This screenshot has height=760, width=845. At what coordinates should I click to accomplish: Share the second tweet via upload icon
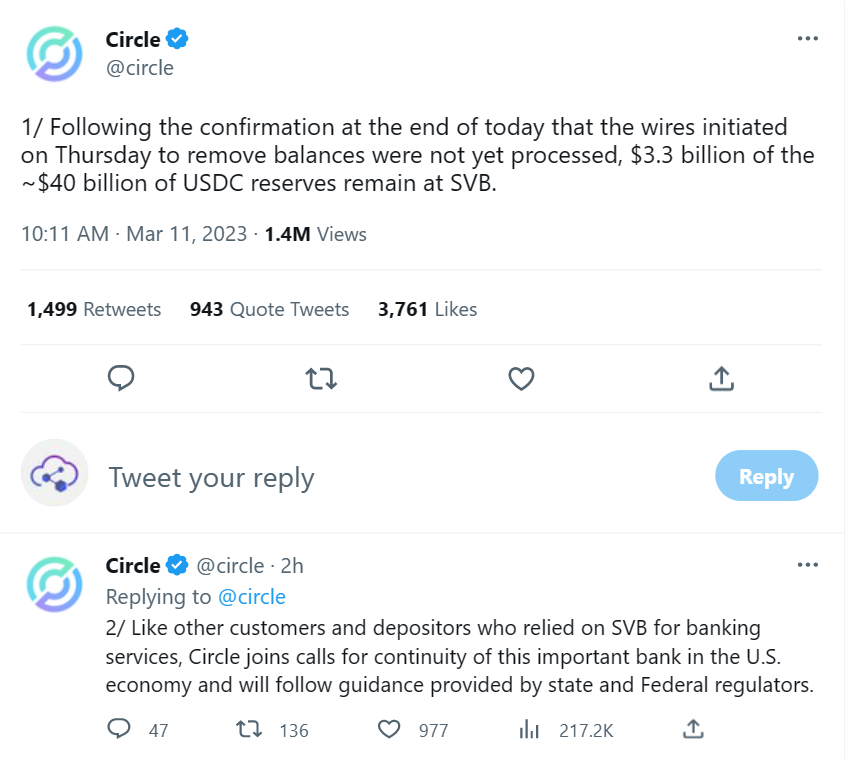[694, 729]
